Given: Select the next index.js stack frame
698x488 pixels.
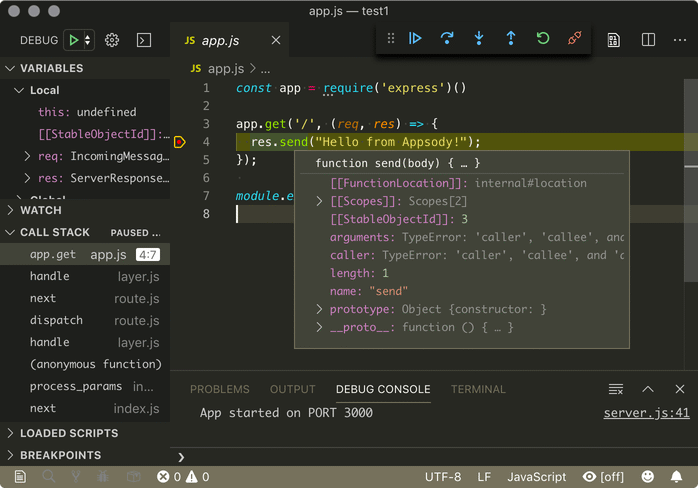Looking at the screenshot, I should [x=85, y=408].
